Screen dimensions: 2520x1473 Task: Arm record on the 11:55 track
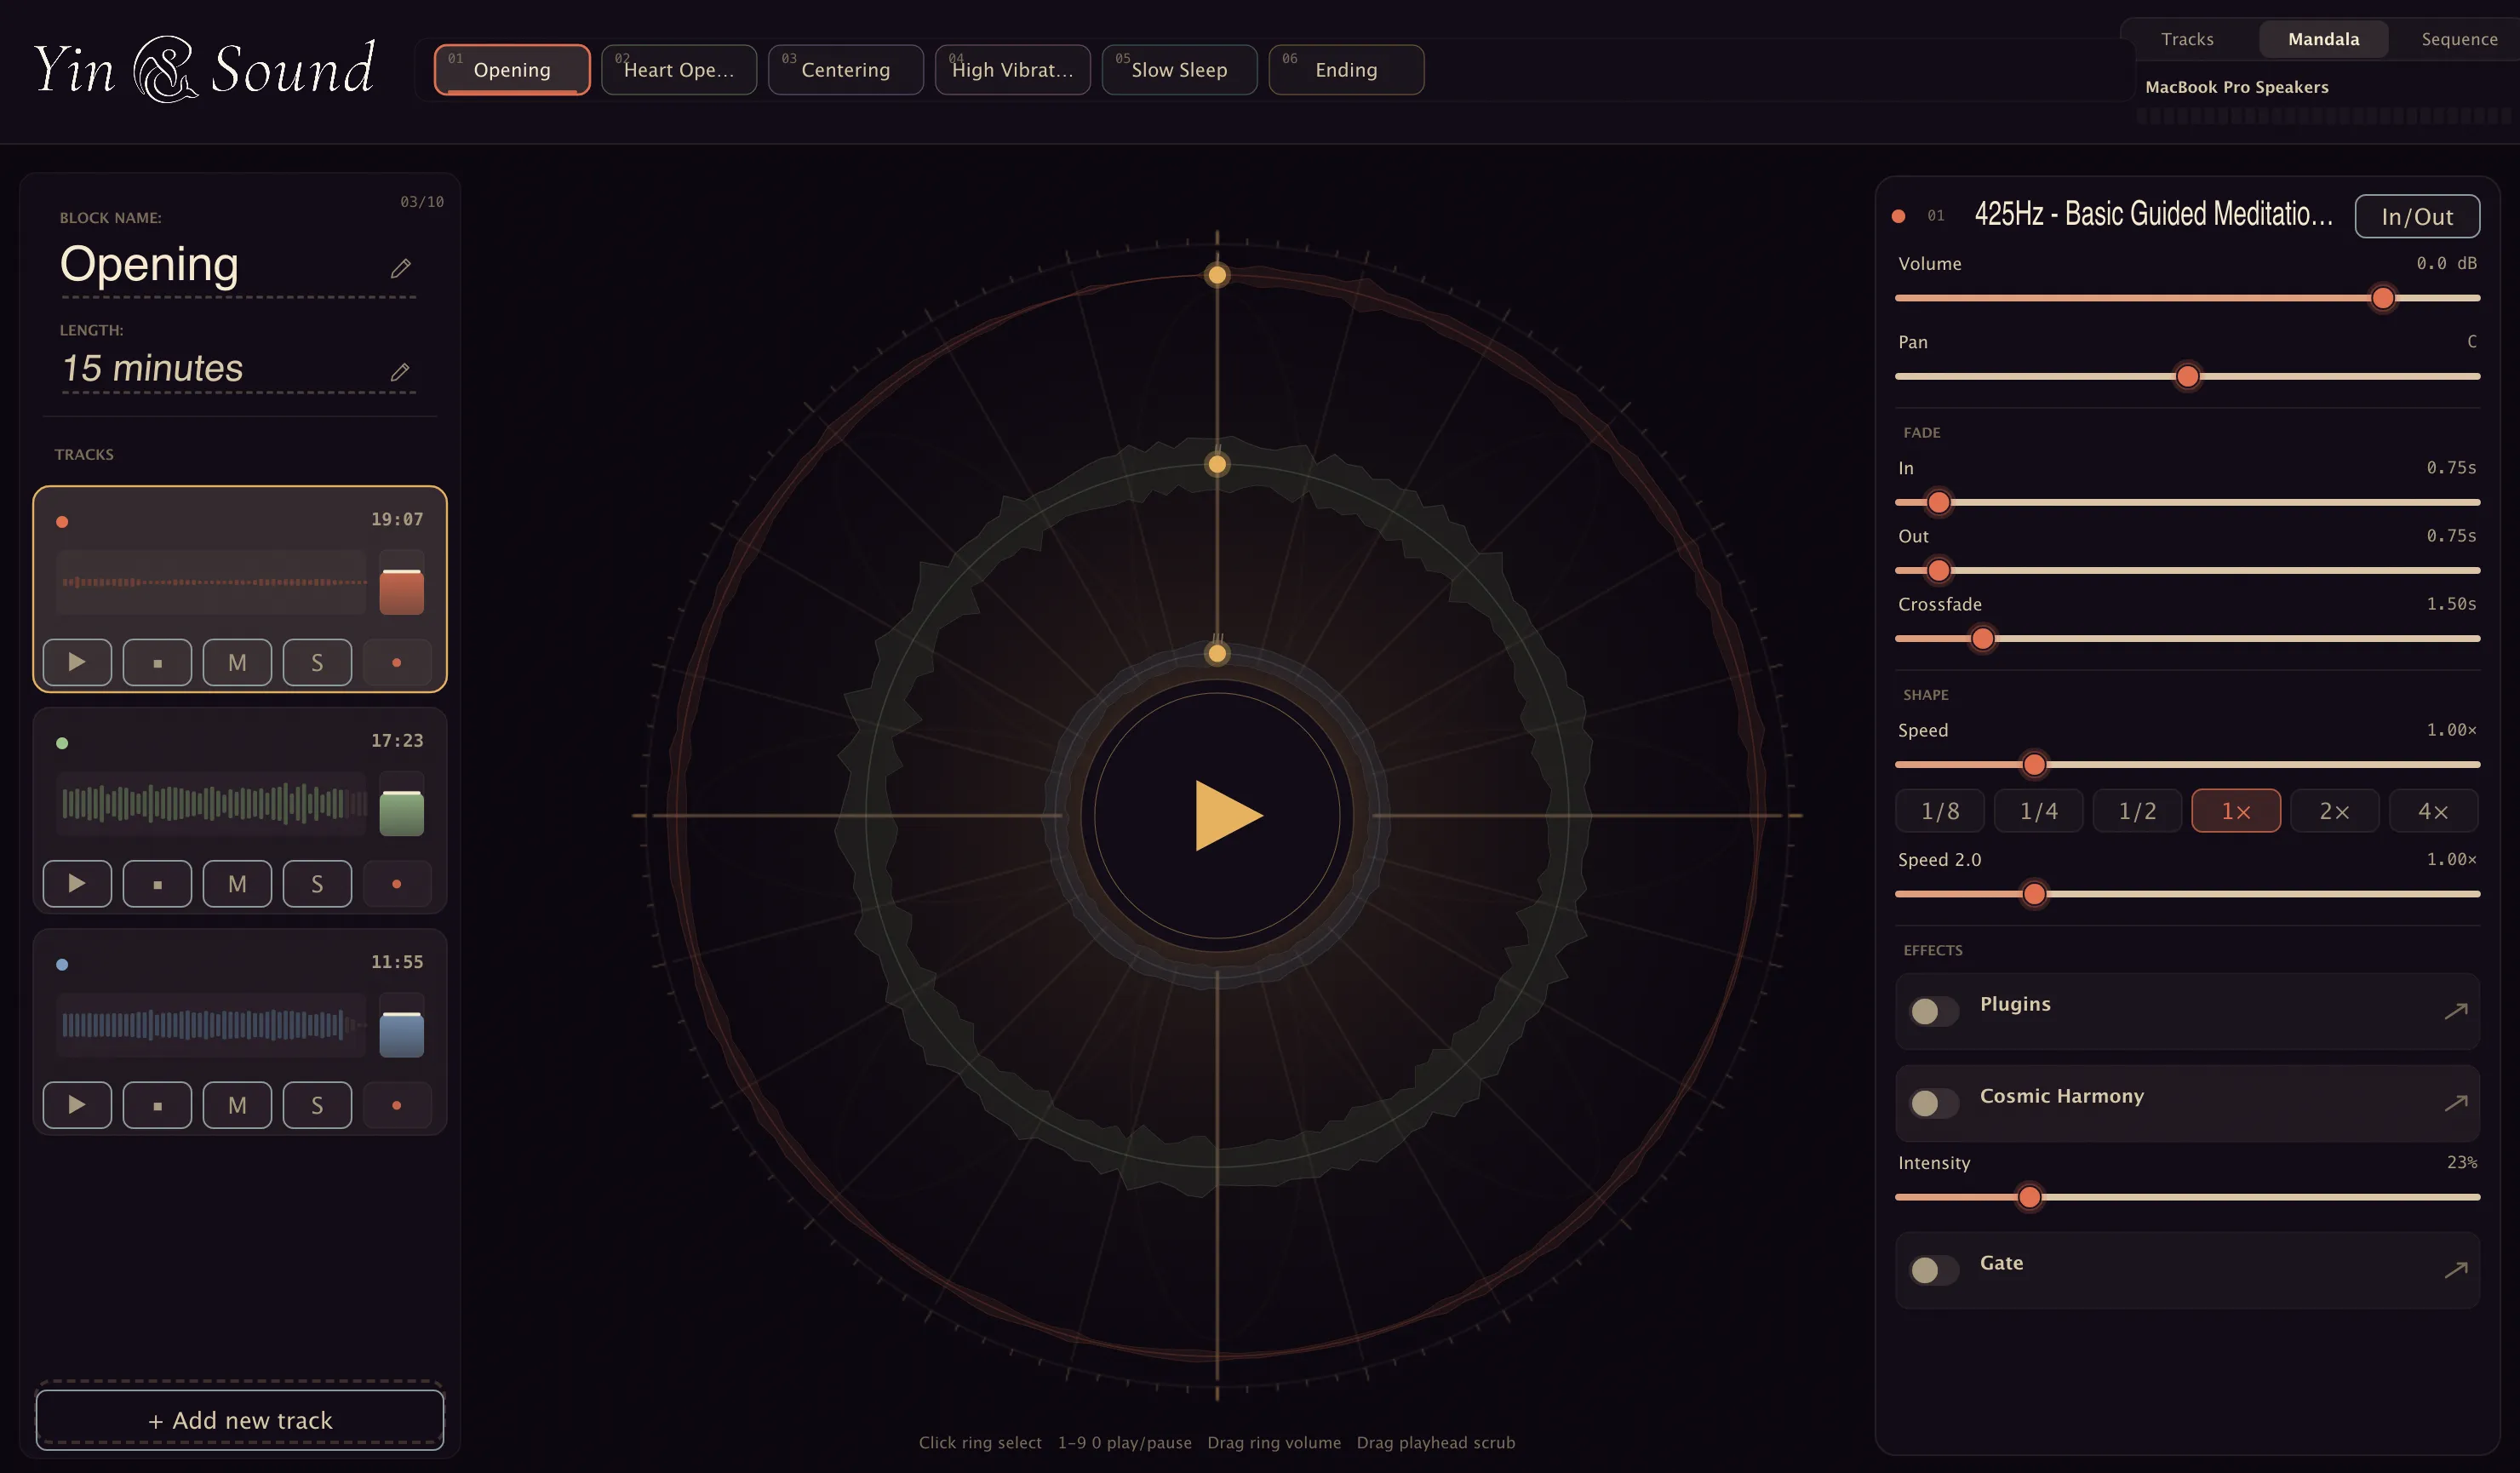(x=397, y=1104)
